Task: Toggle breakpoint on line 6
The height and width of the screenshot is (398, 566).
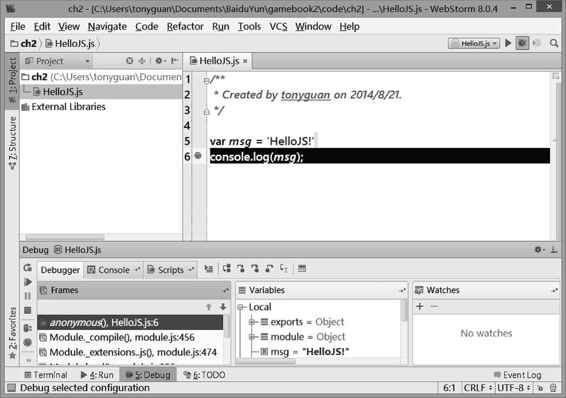Action: [198, 156]
